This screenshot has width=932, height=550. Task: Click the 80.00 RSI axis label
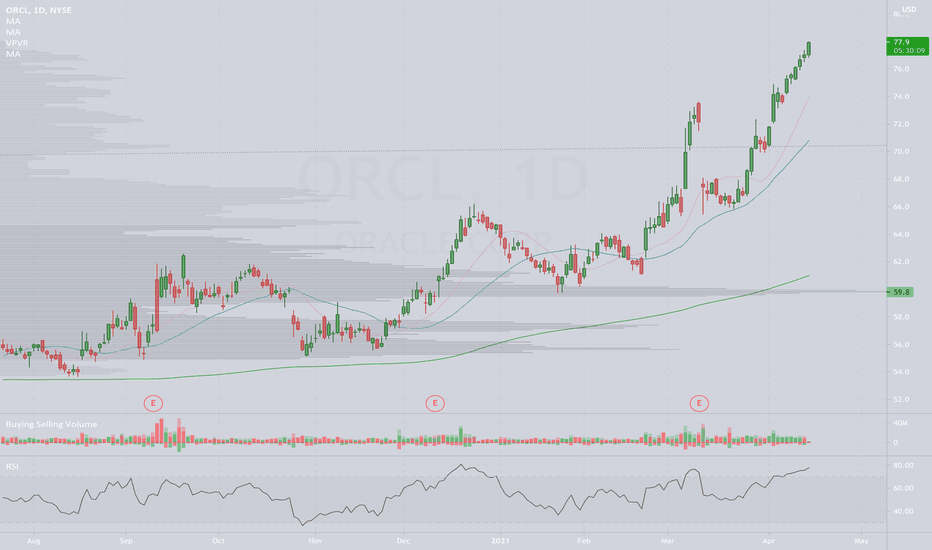point(903,466)
